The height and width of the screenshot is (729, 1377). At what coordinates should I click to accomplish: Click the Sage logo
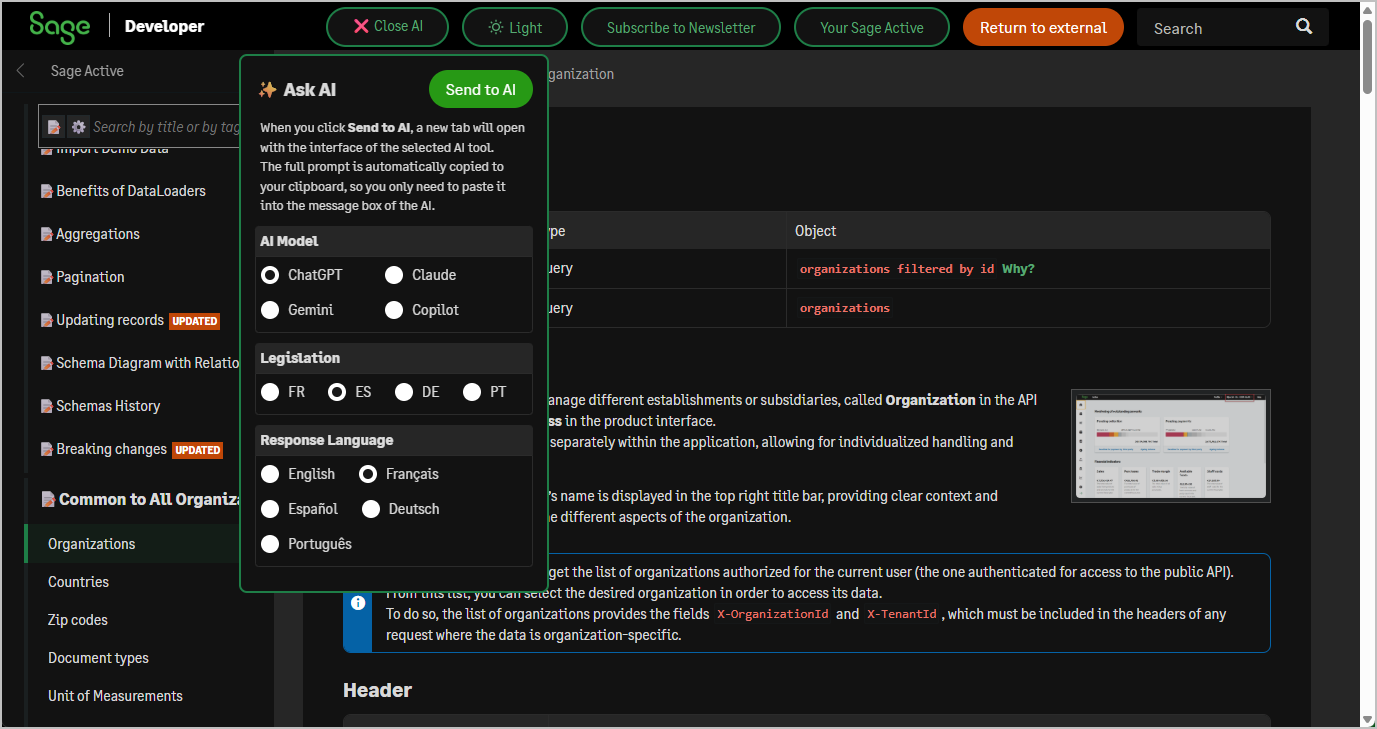pyautogui.click(x=59, y=26)
